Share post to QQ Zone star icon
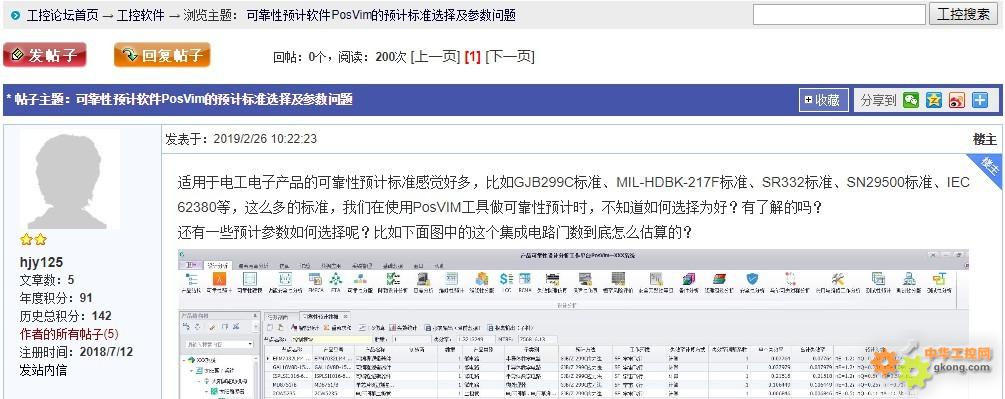Viewport: 1005px width, 399px height. (933, 100)
